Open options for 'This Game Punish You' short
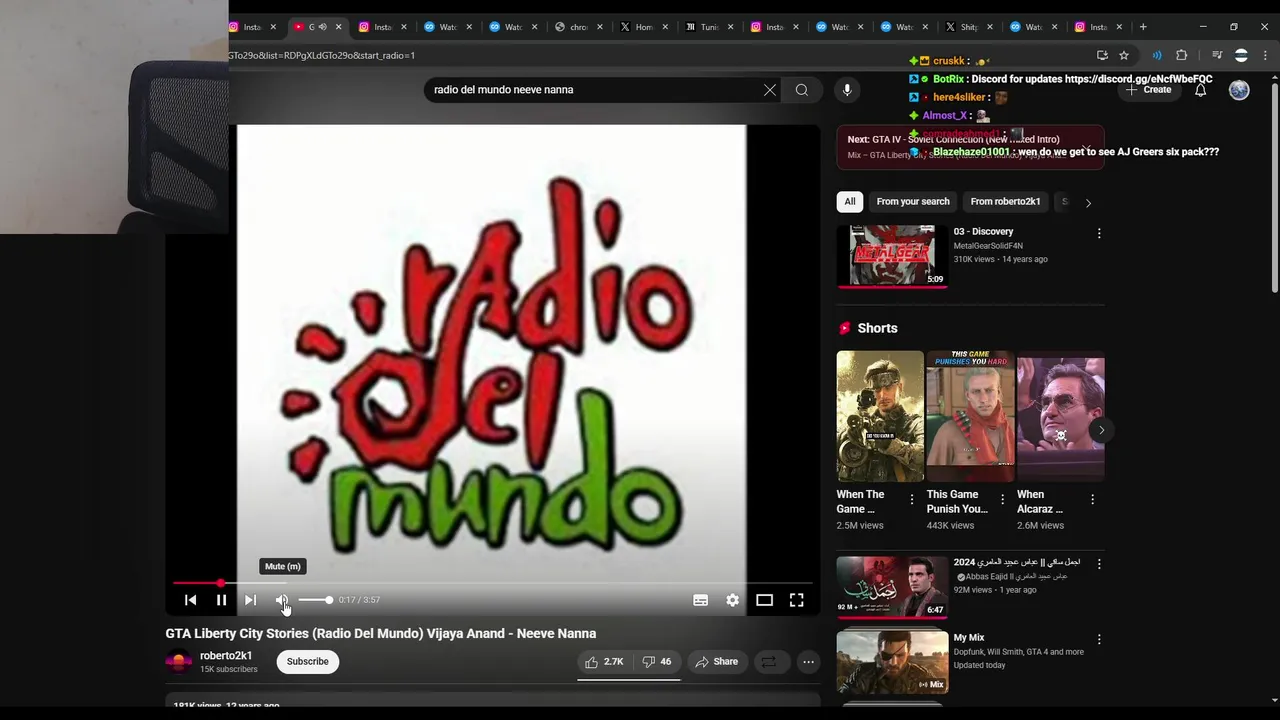 (1002, 499)
